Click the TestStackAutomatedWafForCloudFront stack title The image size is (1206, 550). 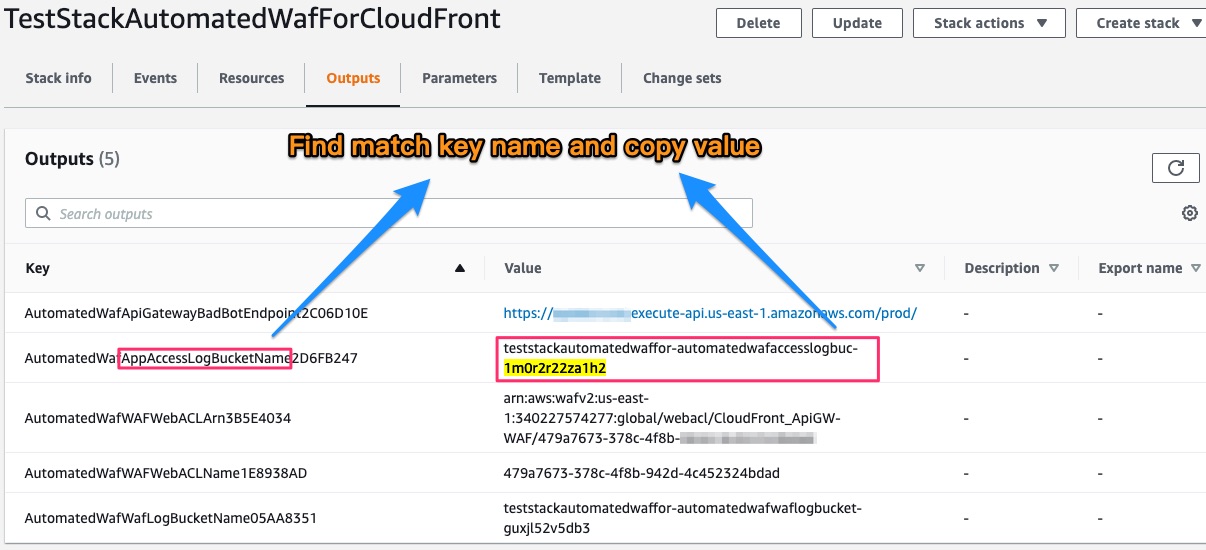pos(253,18)
